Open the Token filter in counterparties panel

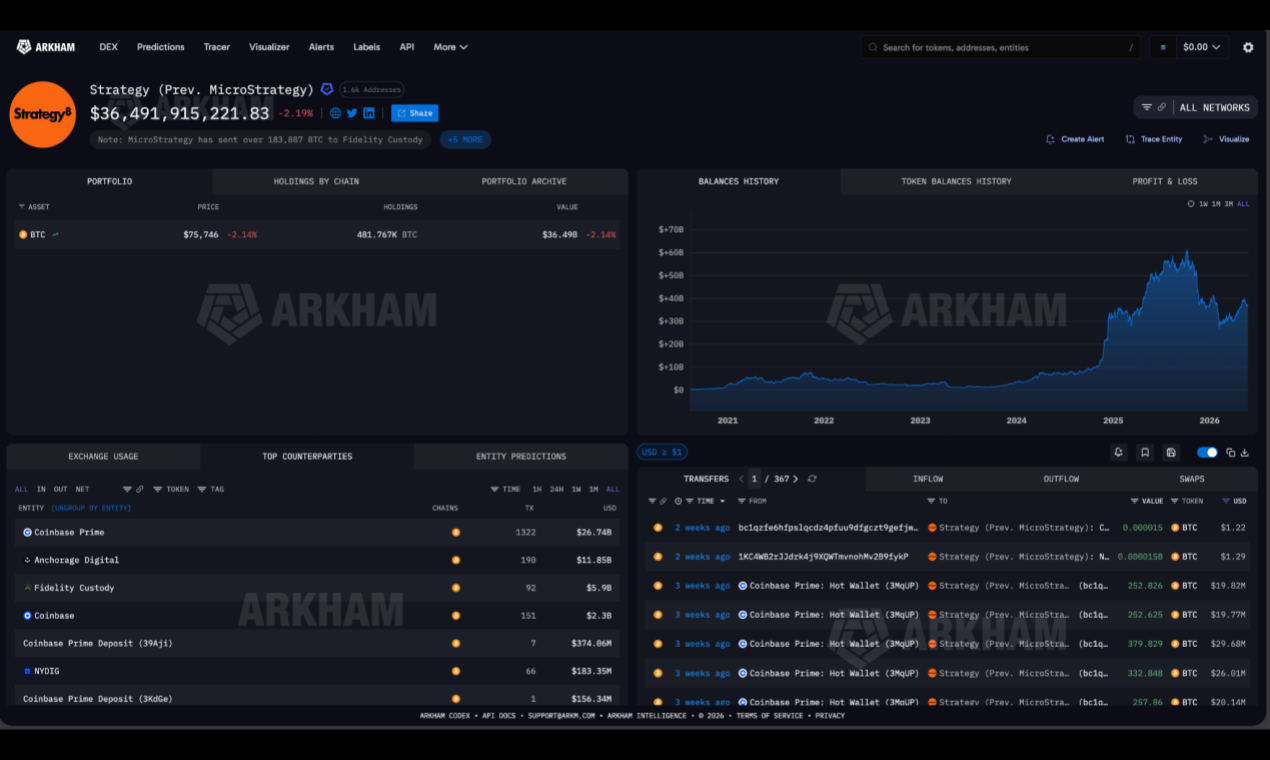point(171,489)
